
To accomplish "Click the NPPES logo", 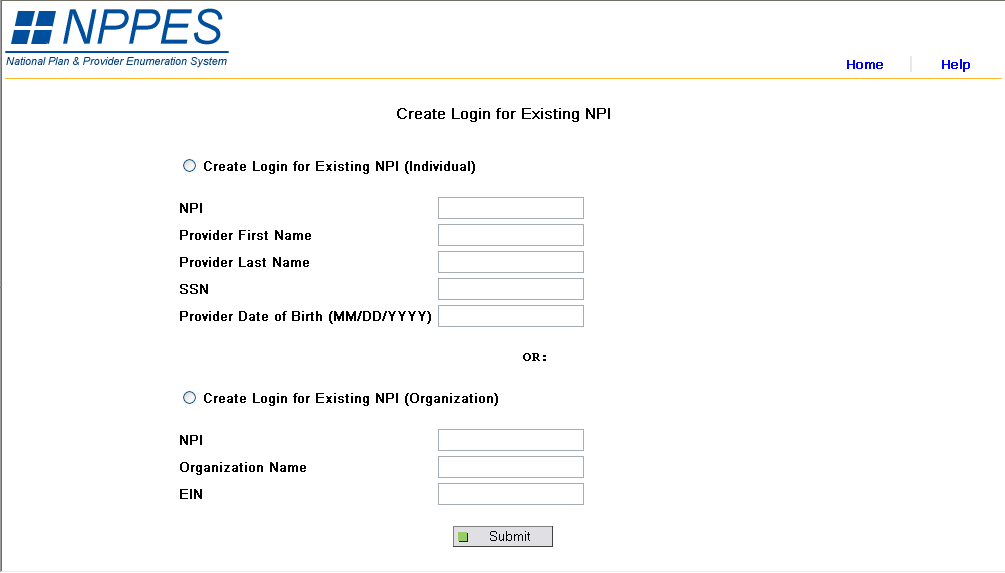I will point(117,37).
